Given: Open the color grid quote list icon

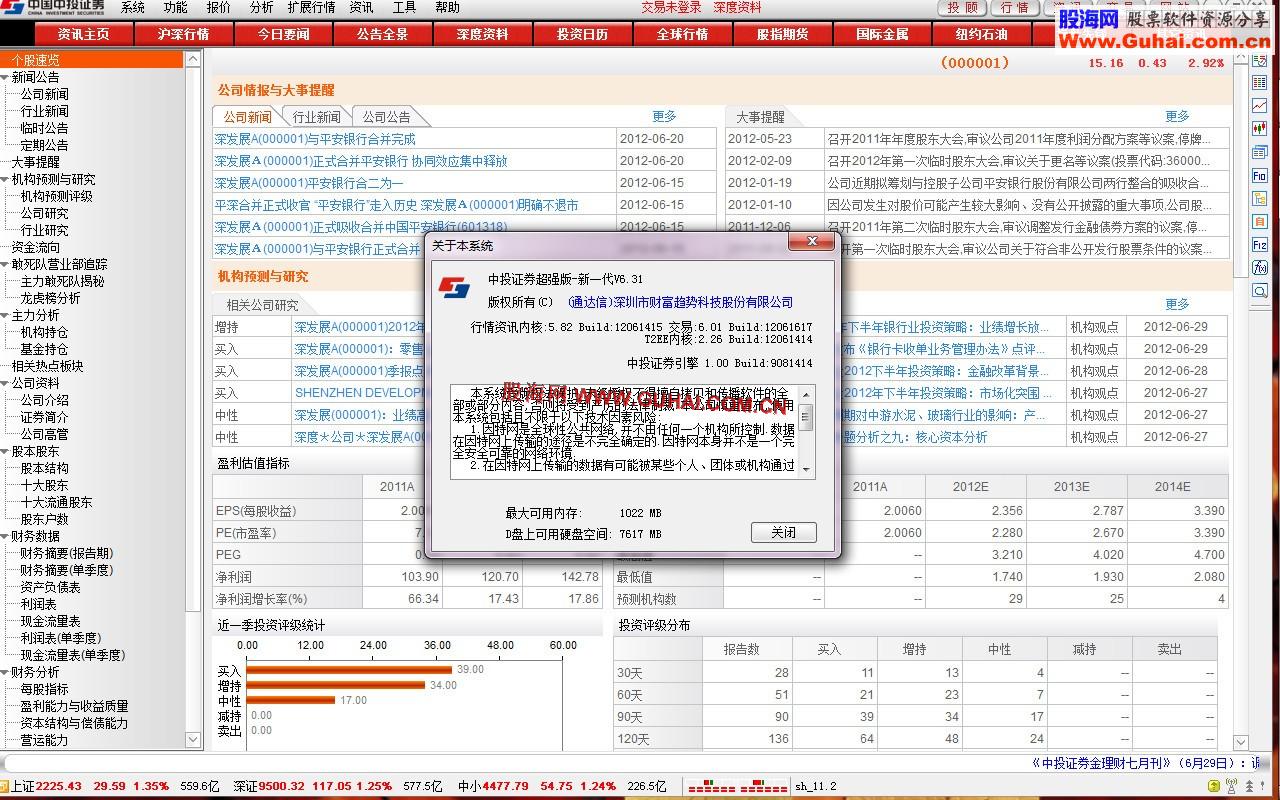Looking at the screenshot, I should (1260, 83).
